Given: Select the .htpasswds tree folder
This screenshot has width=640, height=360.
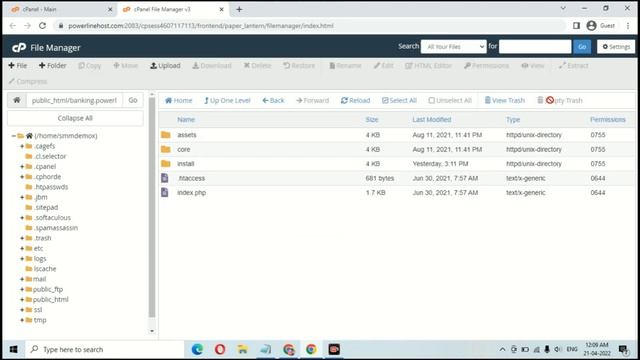Looking at the screenshot, I should coord(47,187).
